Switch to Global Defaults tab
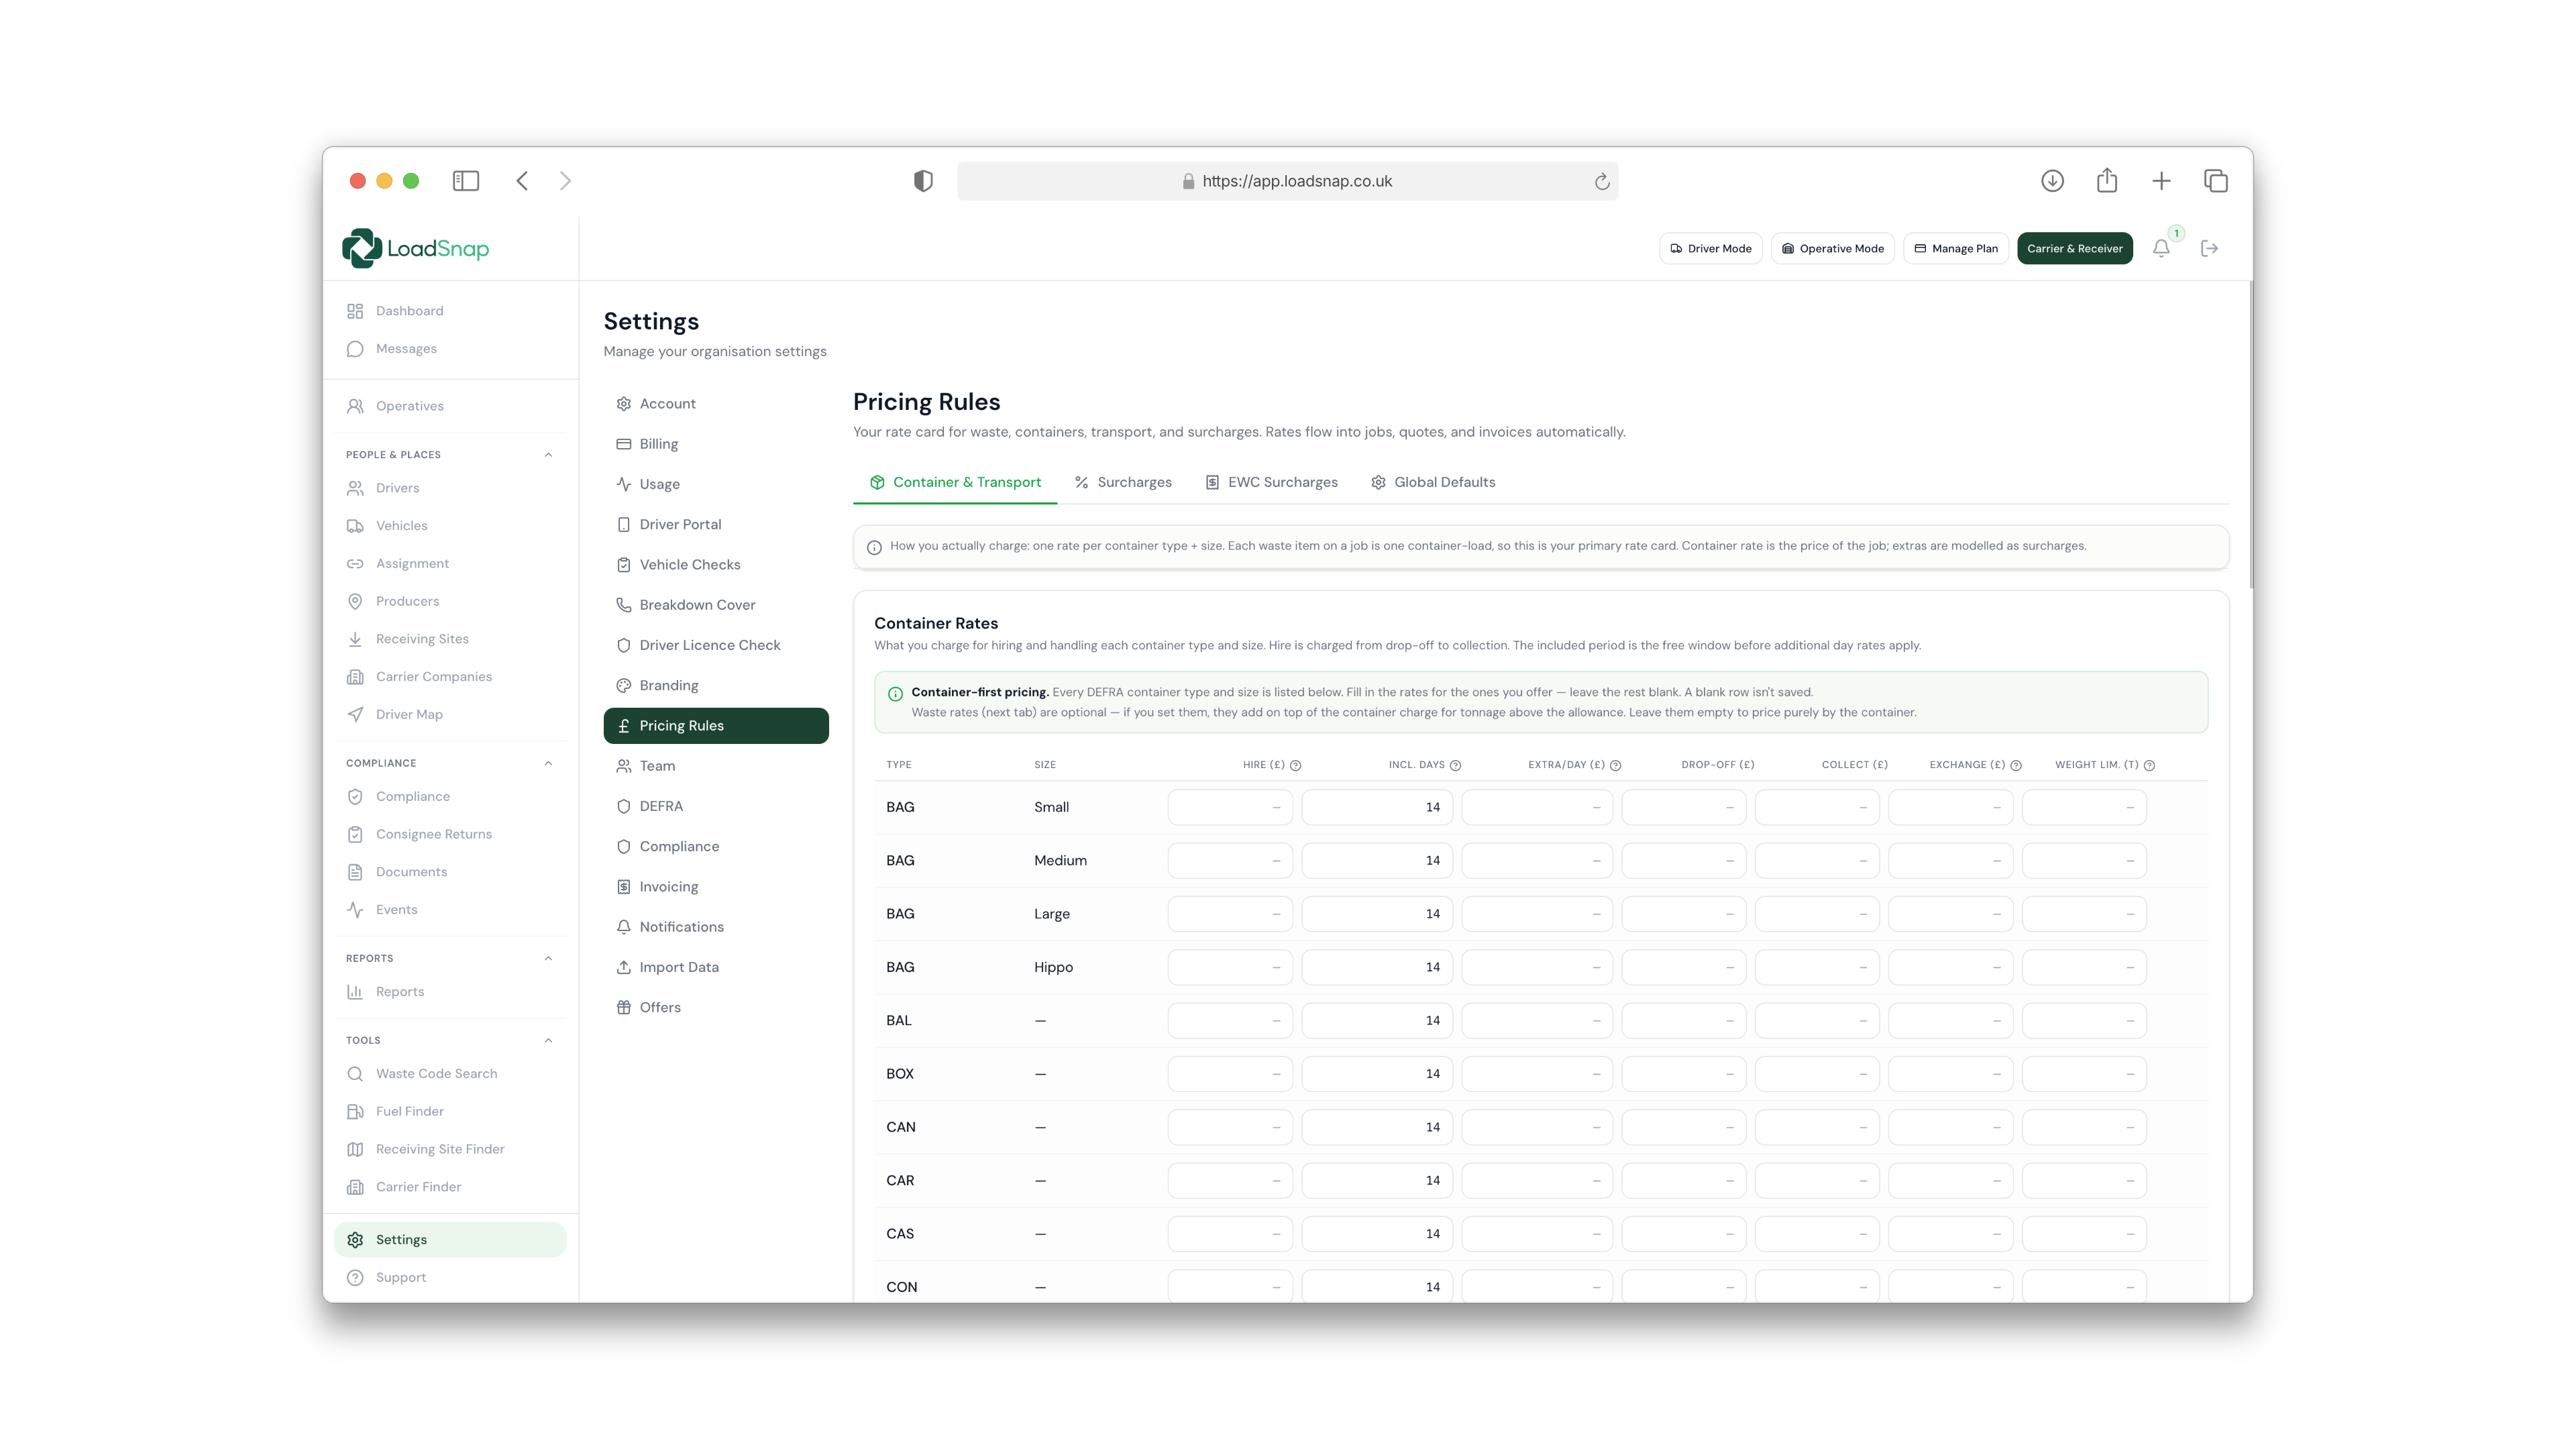2576x1449 pixels. [x=1433, y=482]
